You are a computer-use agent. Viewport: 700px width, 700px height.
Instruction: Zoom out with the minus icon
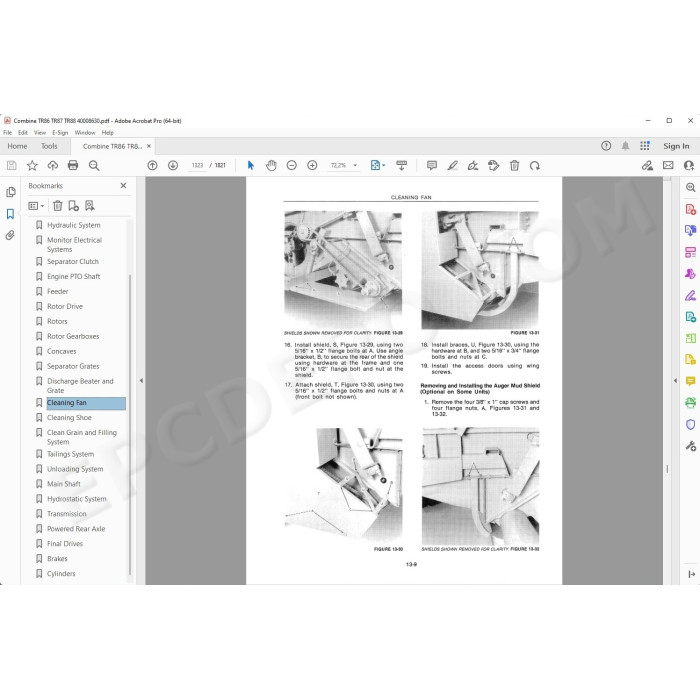tap(292, 166)
